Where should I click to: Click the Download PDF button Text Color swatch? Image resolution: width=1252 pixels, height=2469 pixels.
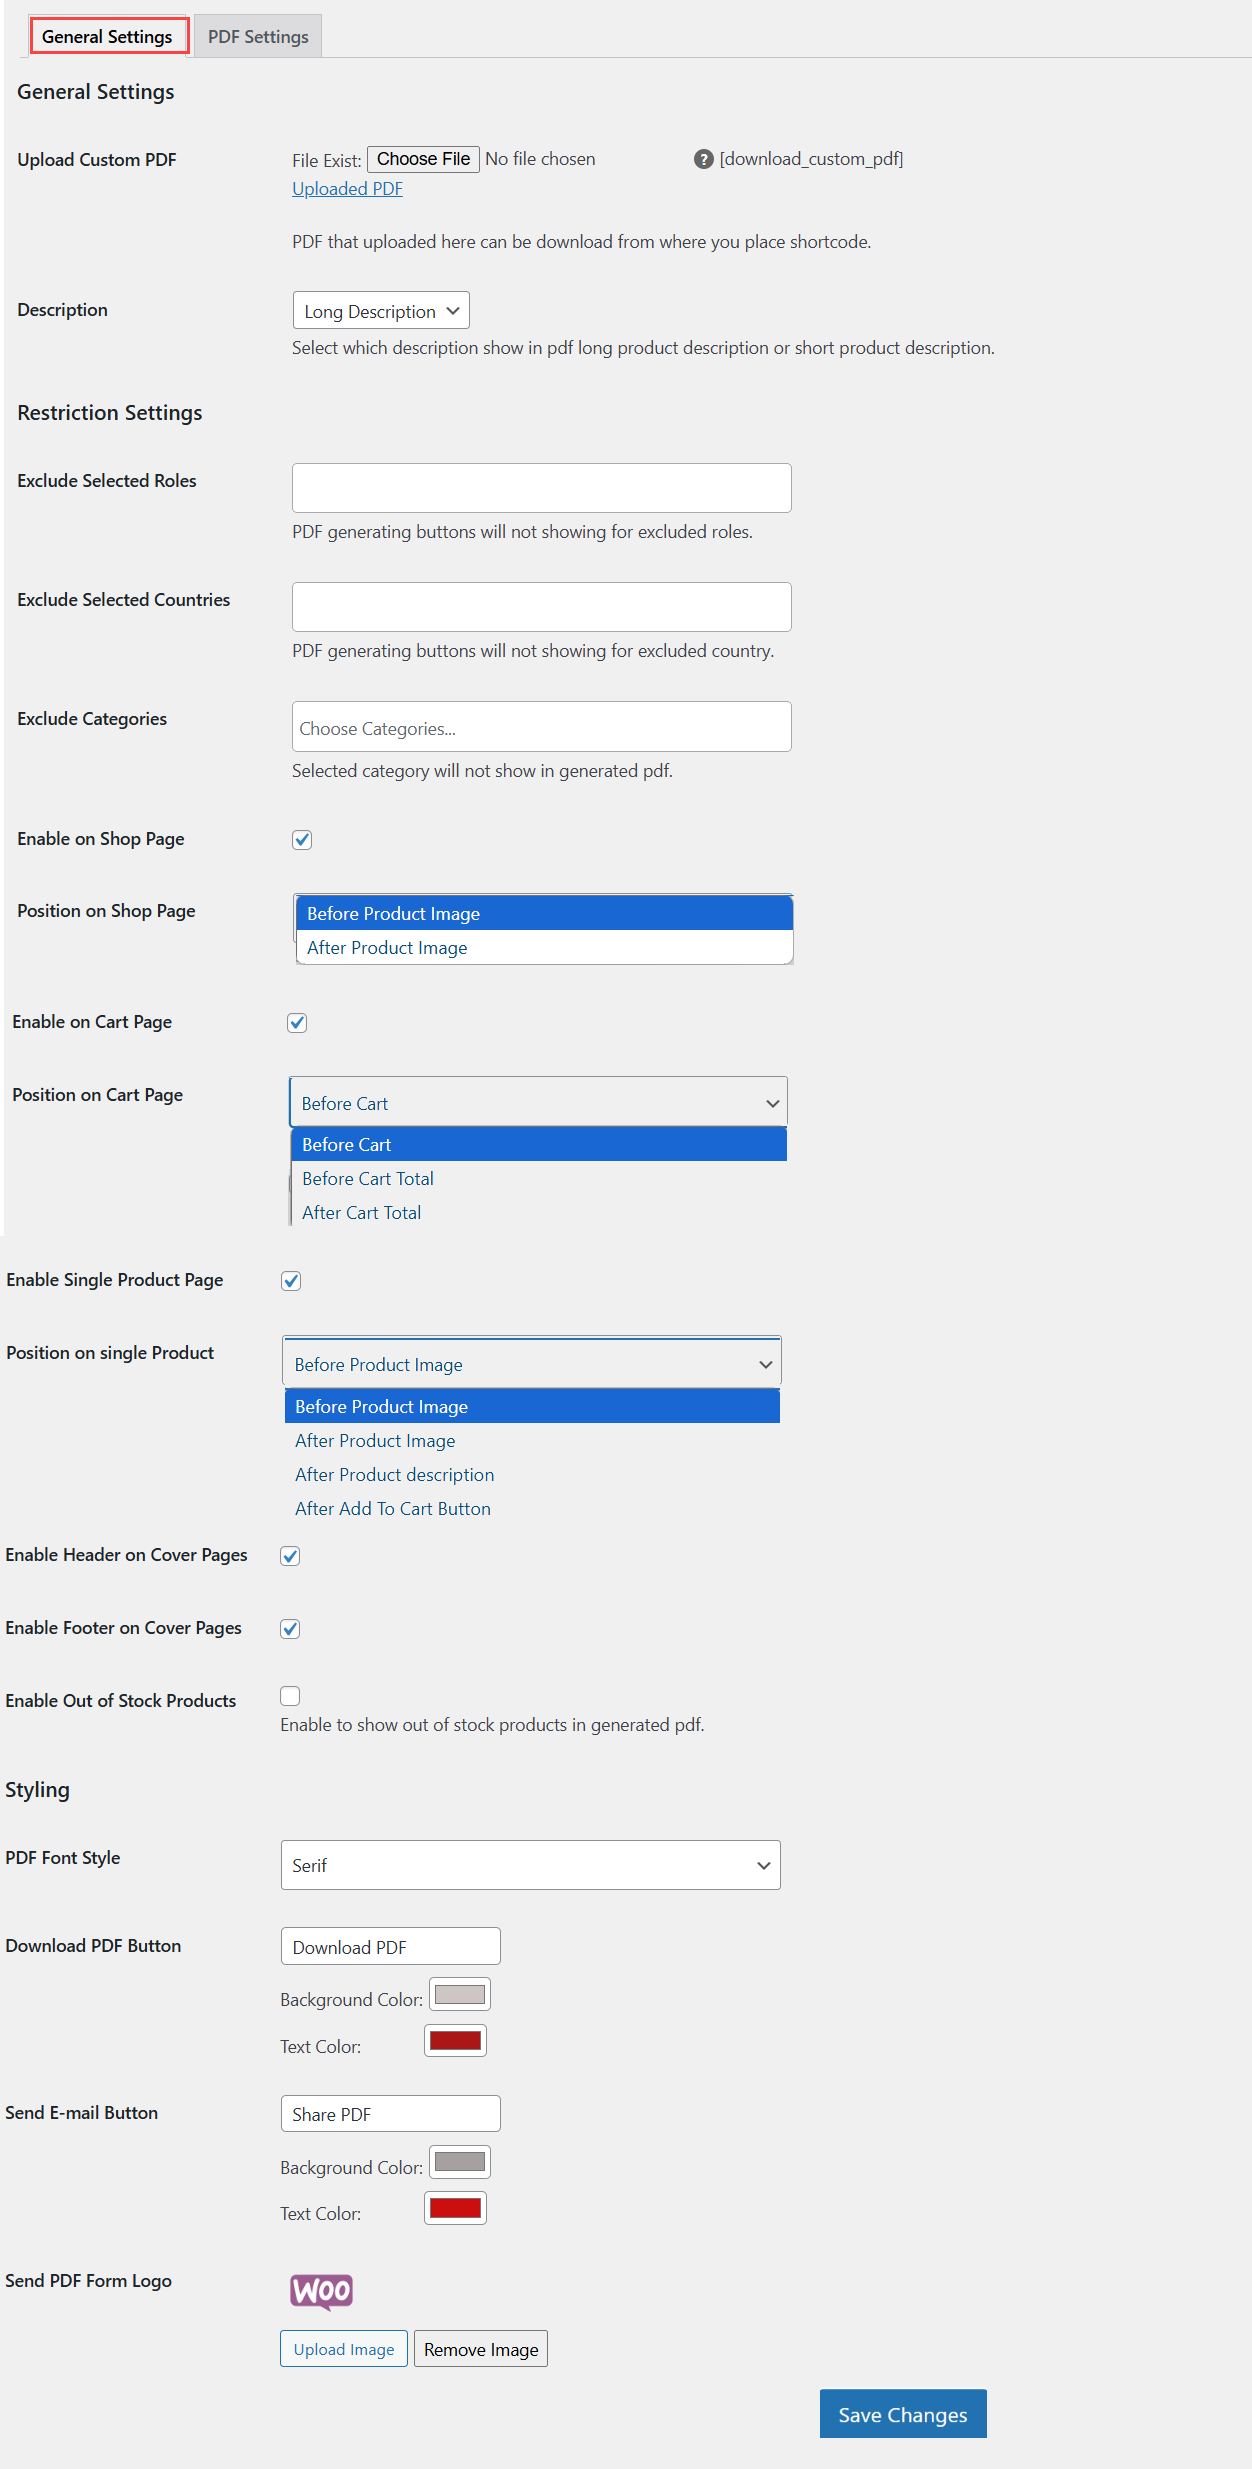pos(454,2040)
